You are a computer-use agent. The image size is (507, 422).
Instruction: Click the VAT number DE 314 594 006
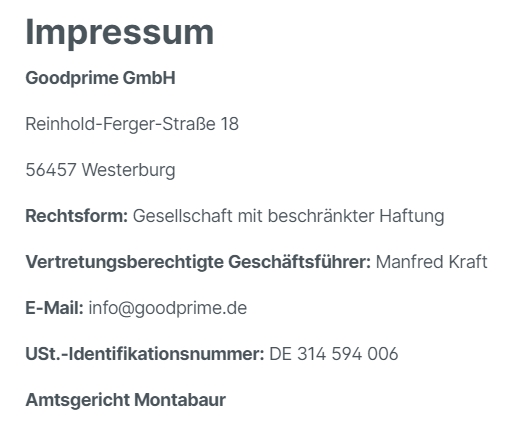(x=334, y=354)
